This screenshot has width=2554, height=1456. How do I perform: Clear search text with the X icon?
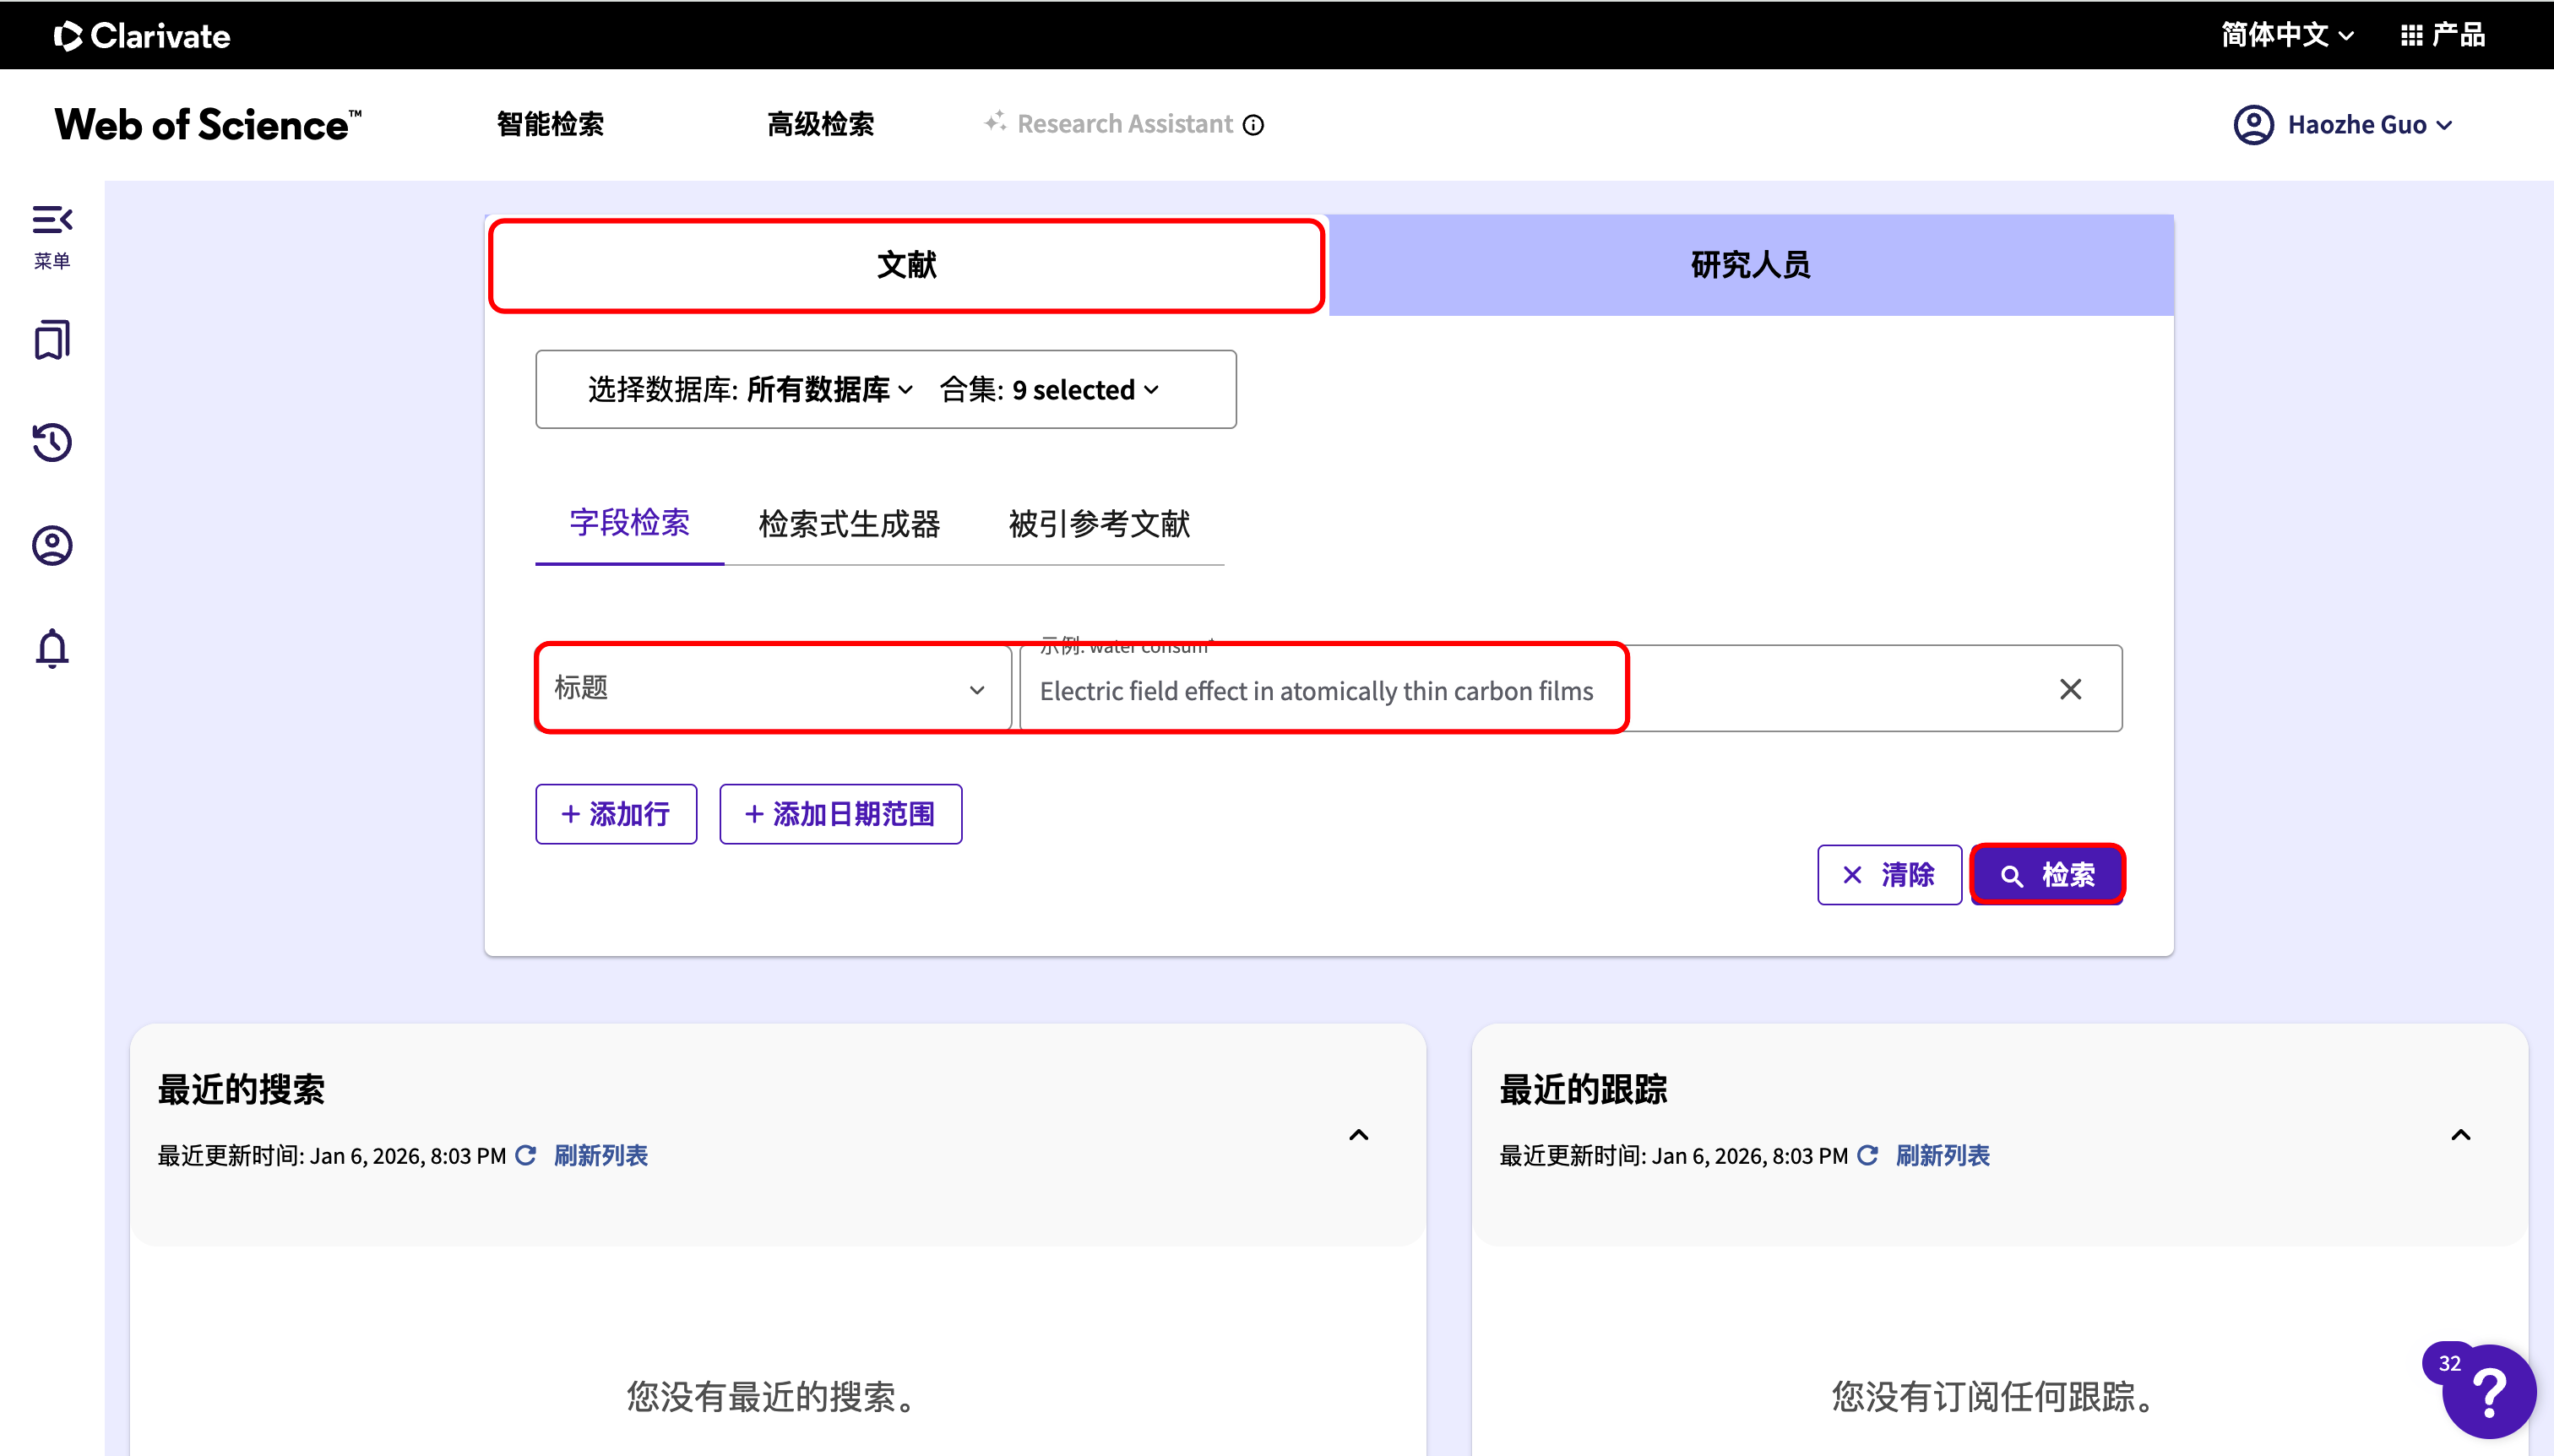2070,689
